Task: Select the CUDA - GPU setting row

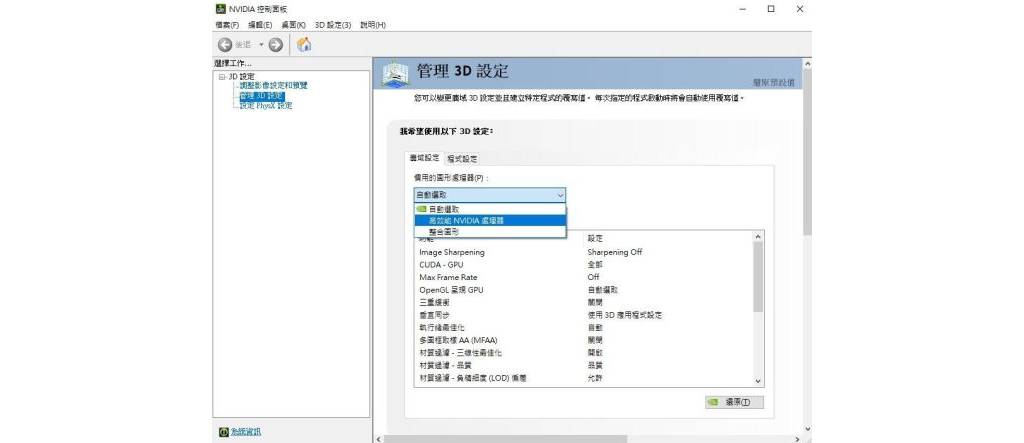Action: pyautogui.click(x=583, y=265)
